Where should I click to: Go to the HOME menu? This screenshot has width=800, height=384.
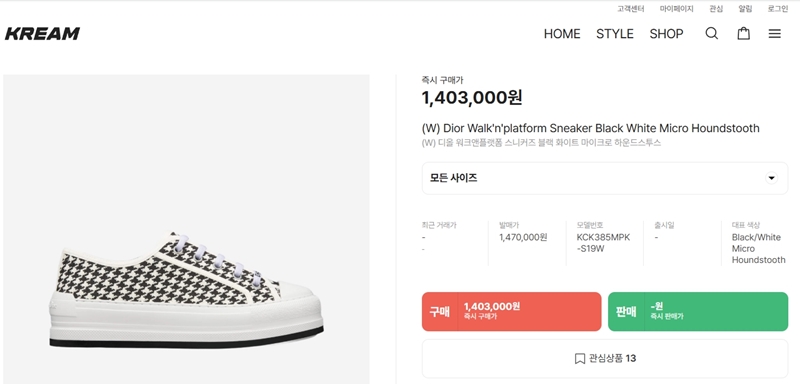click(562, 34)
